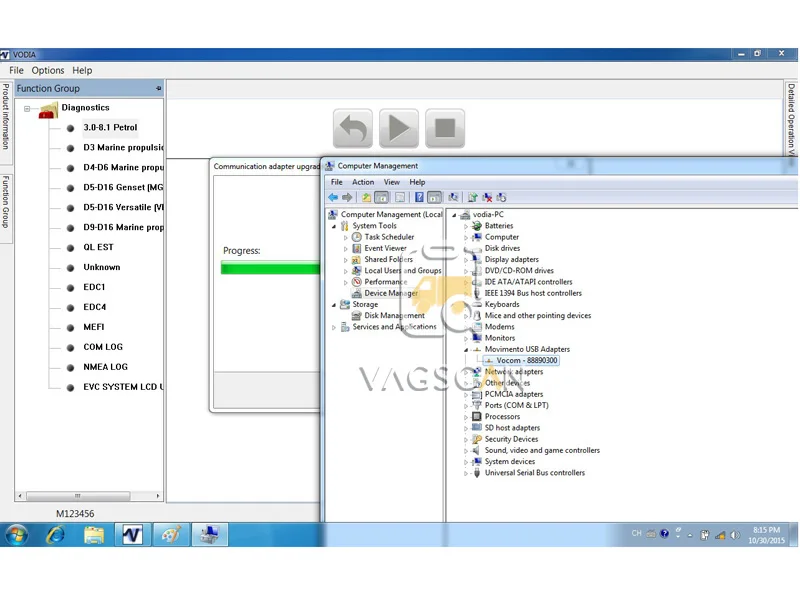Click the VODIA play button
The image size is (800, 600).
[398, 128]
